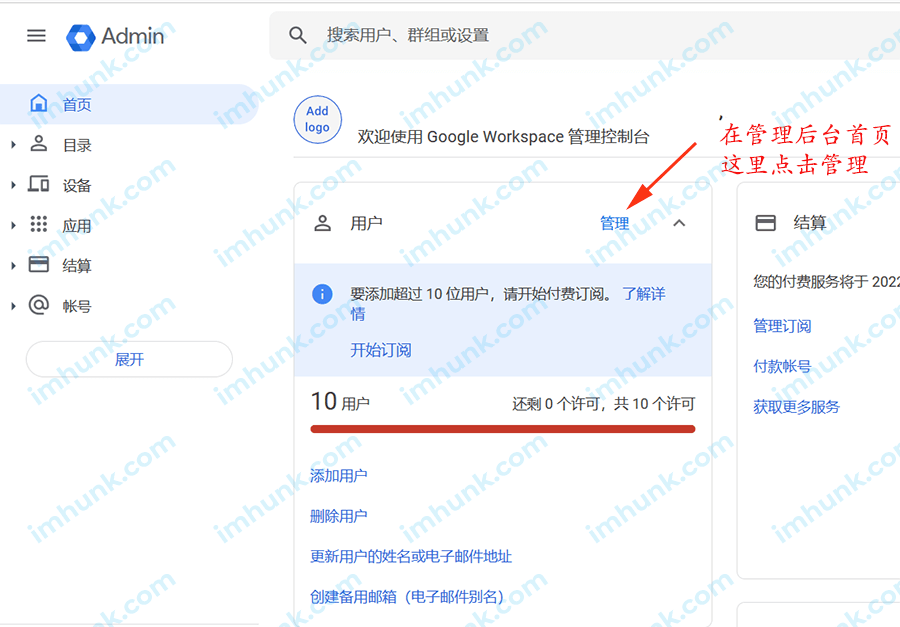
Task: Click the user icon in 用户 card header
Action: tap(323, 223)
